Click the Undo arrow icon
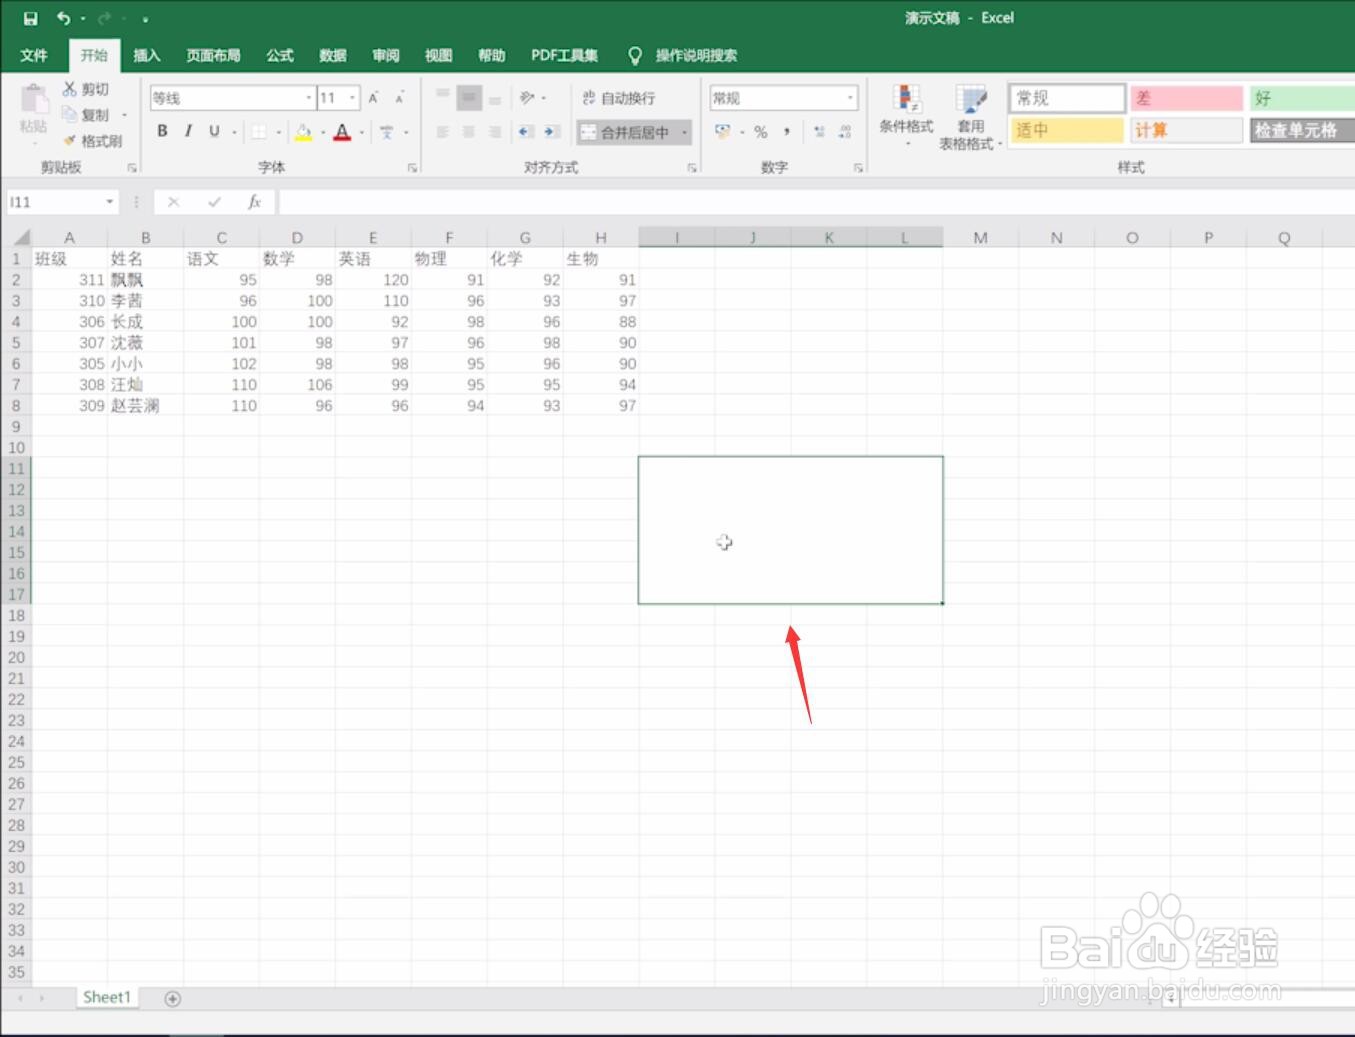 pos(64,18)
